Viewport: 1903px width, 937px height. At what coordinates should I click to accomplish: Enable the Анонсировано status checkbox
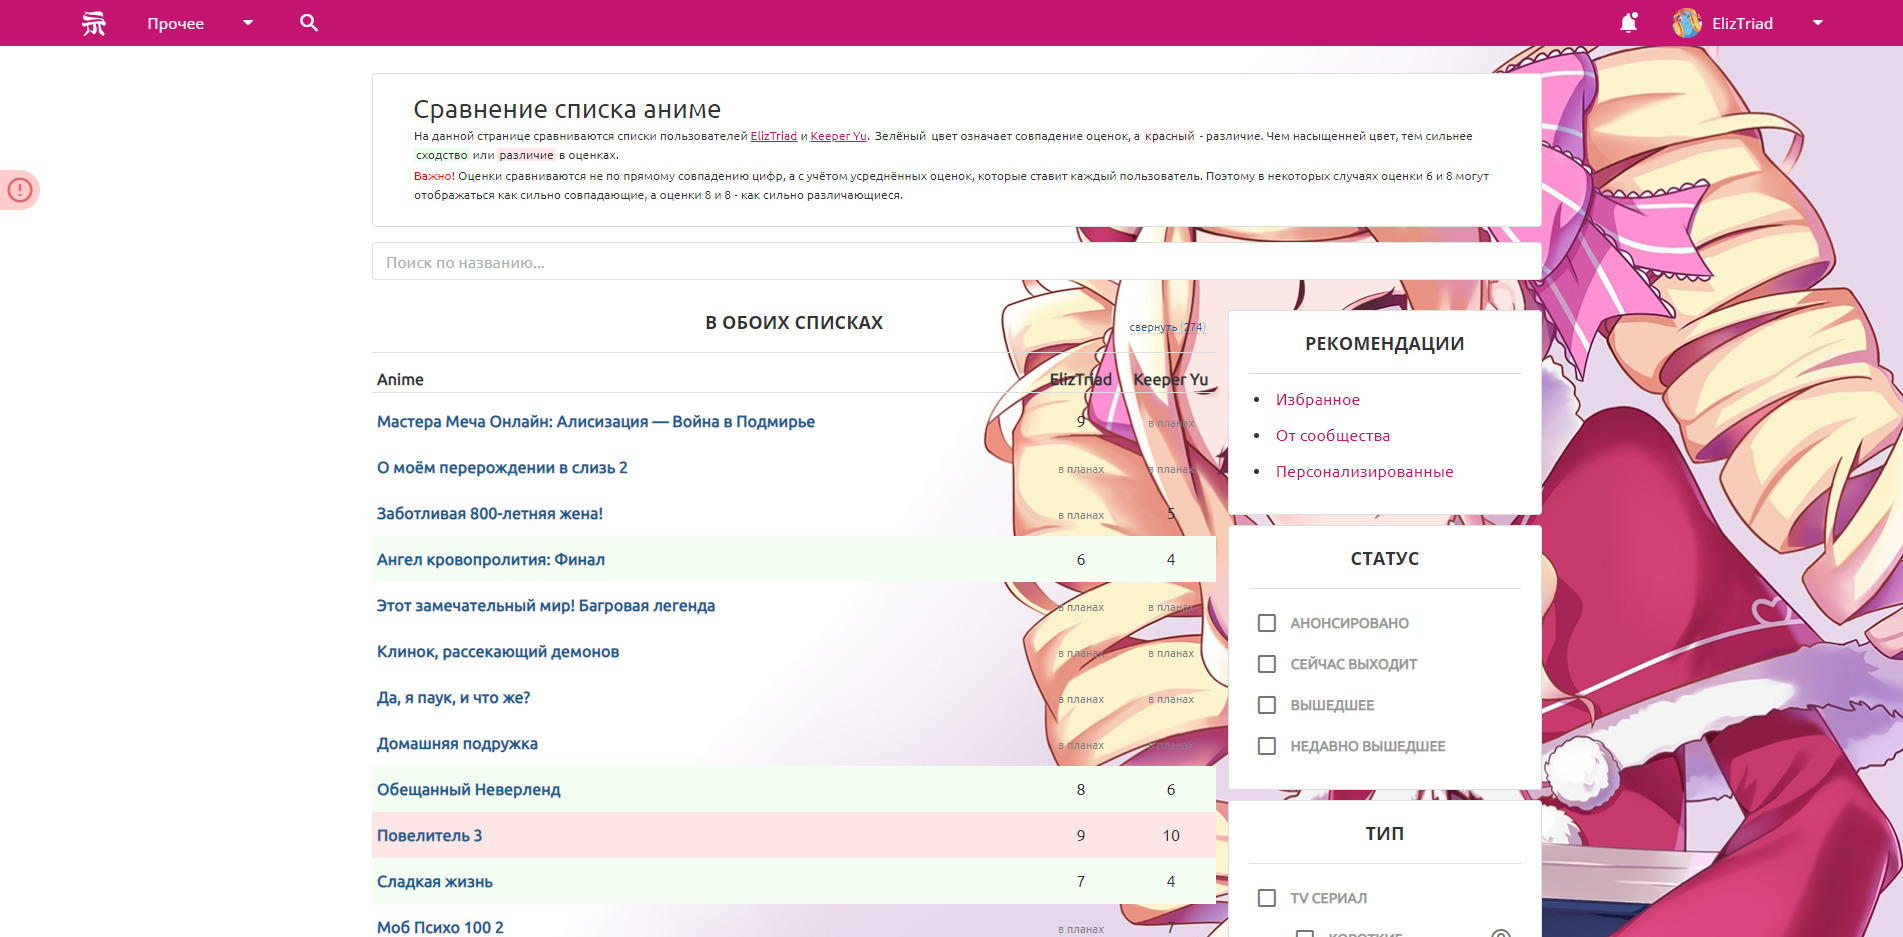click(x=1267, y=623)
